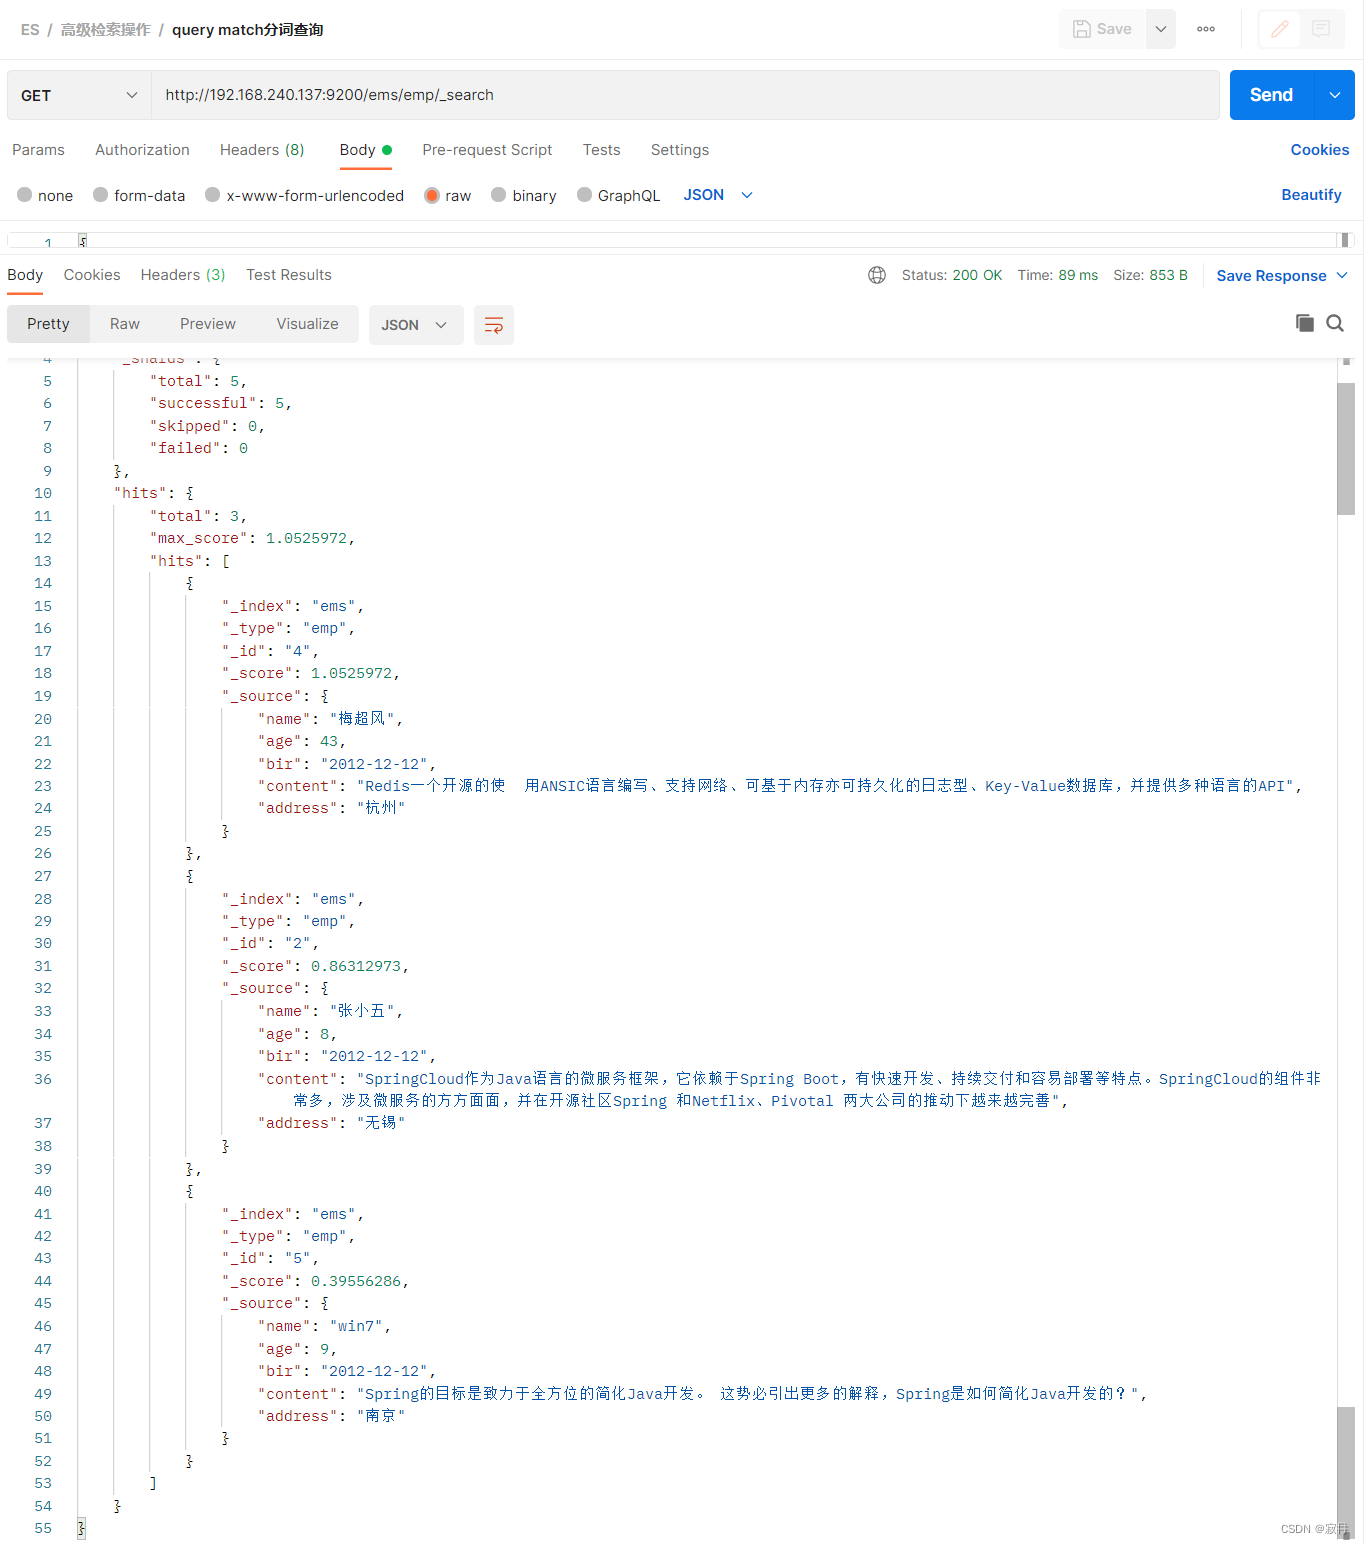The width and height of the screenshot is (1364, 1544).
Task: Click the Status 200 OK text
Action: click(x=952, y=275)
